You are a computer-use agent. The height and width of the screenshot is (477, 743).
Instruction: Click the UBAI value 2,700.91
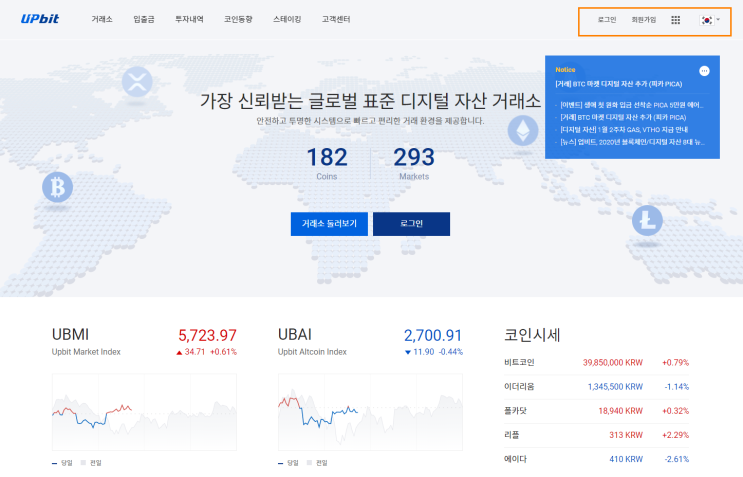tap(433, 335)
